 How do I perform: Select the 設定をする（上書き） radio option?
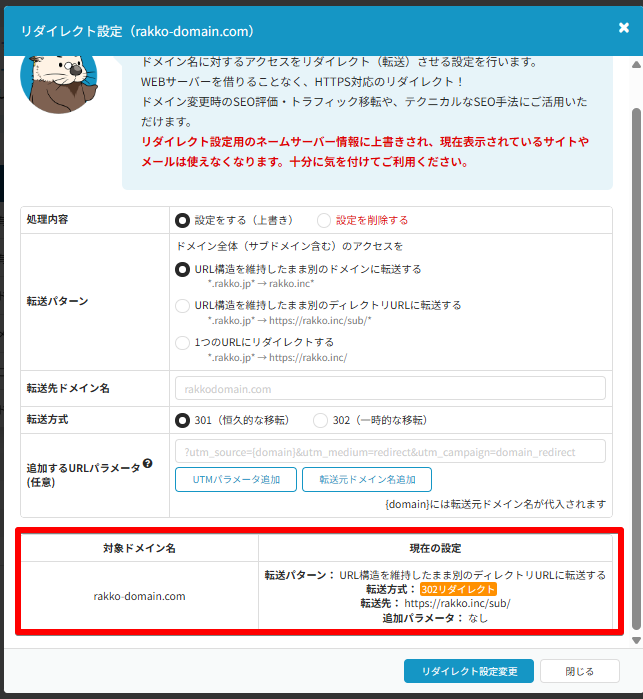(182, 220)
